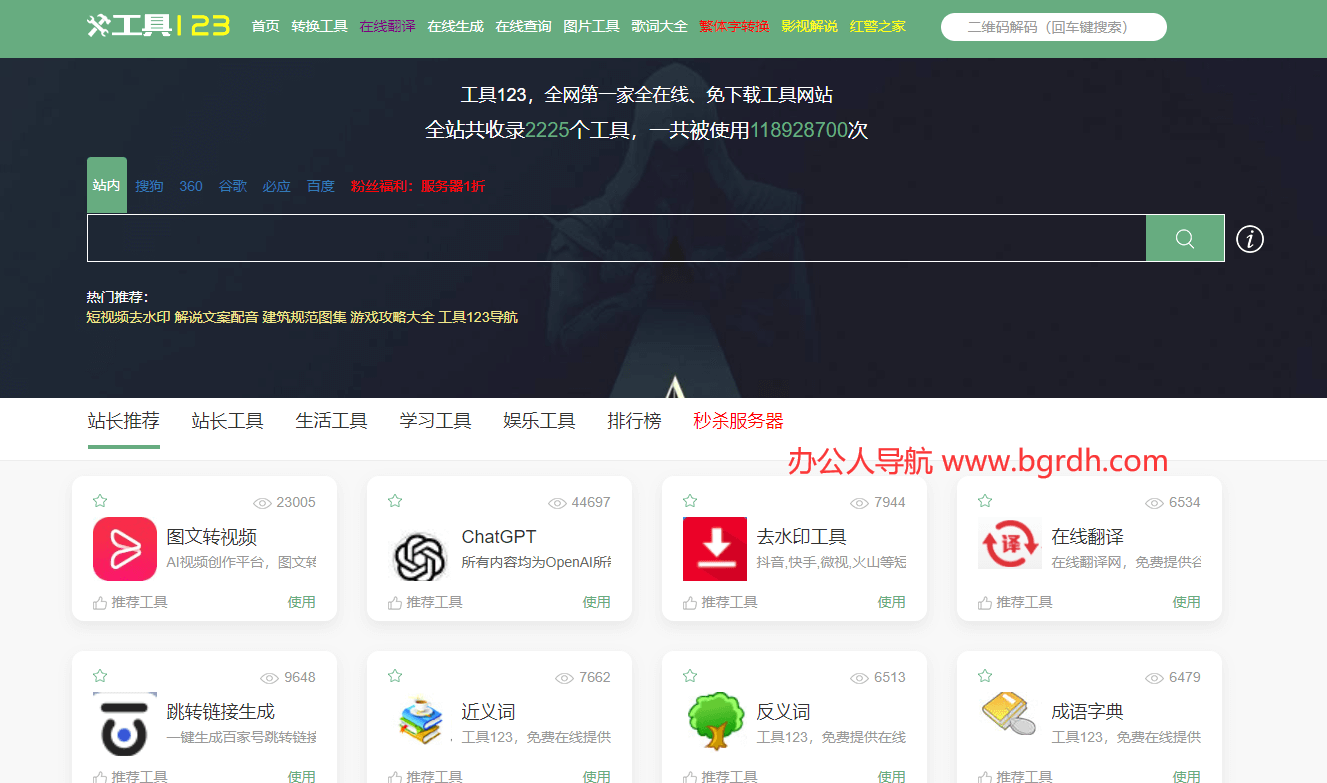Open 图片工具 in top navigation

tap(591, 26)
